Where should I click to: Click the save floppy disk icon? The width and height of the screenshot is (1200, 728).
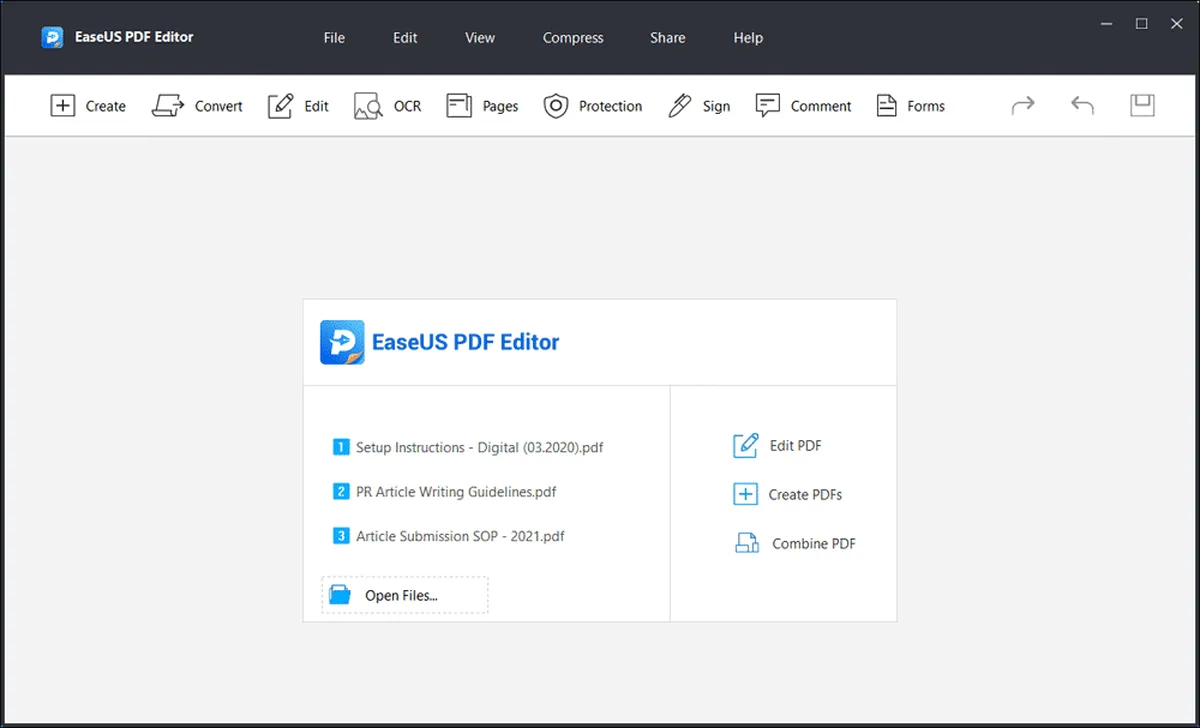[1143, 105]
